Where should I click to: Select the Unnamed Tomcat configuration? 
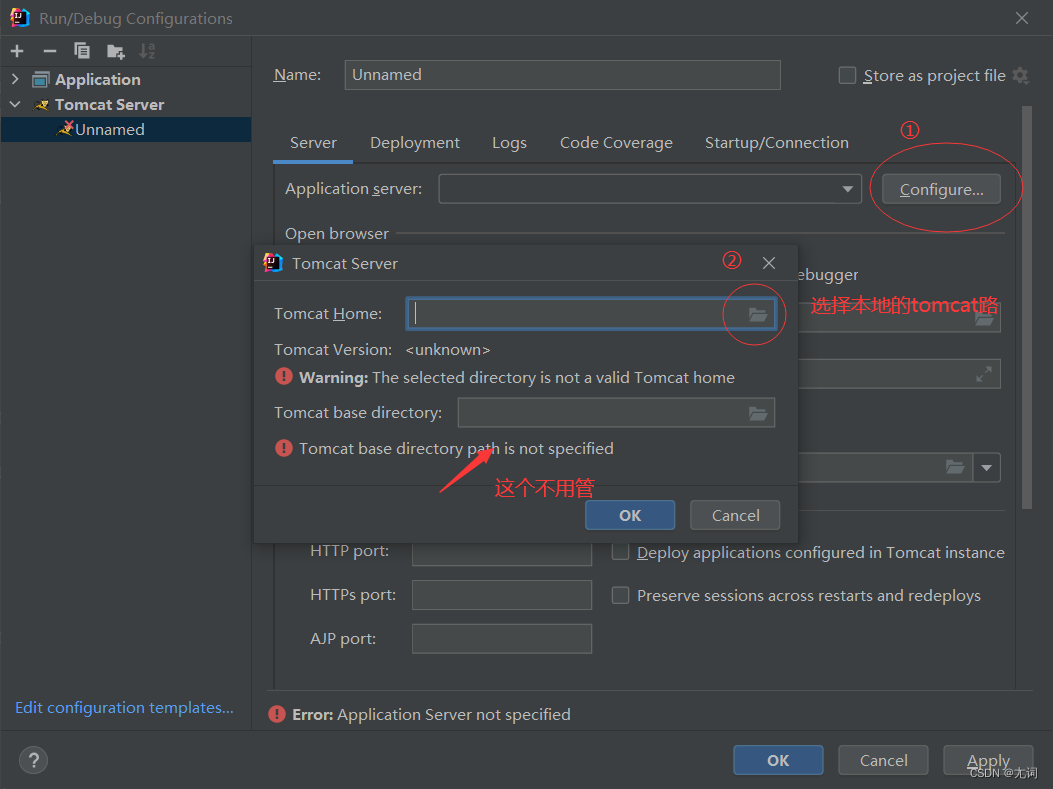pos(126,130)
